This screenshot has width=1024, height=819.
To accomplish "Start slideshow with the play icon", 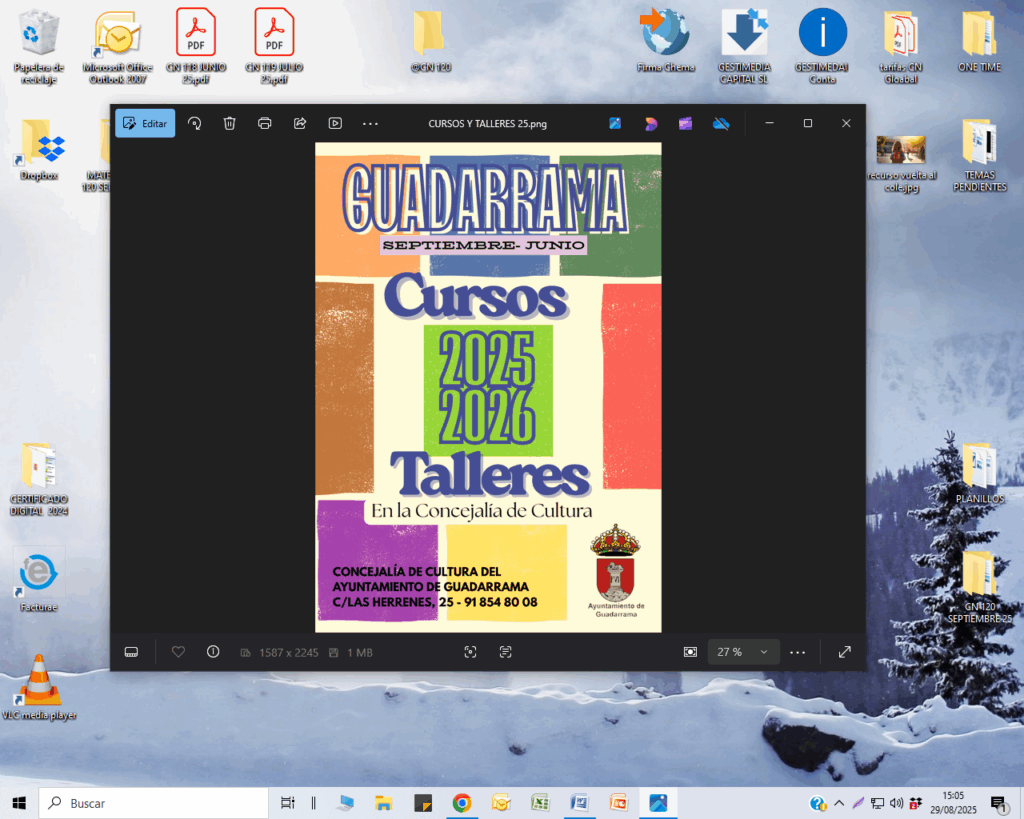I will pyautogui.click(x=335, y=123).
